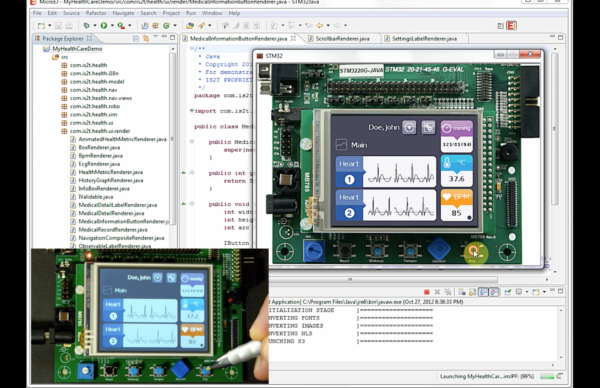The height and width of the screenshot is (388, 600).
Task: Click the status bar progress view icon
Action: tap(559, 377)
